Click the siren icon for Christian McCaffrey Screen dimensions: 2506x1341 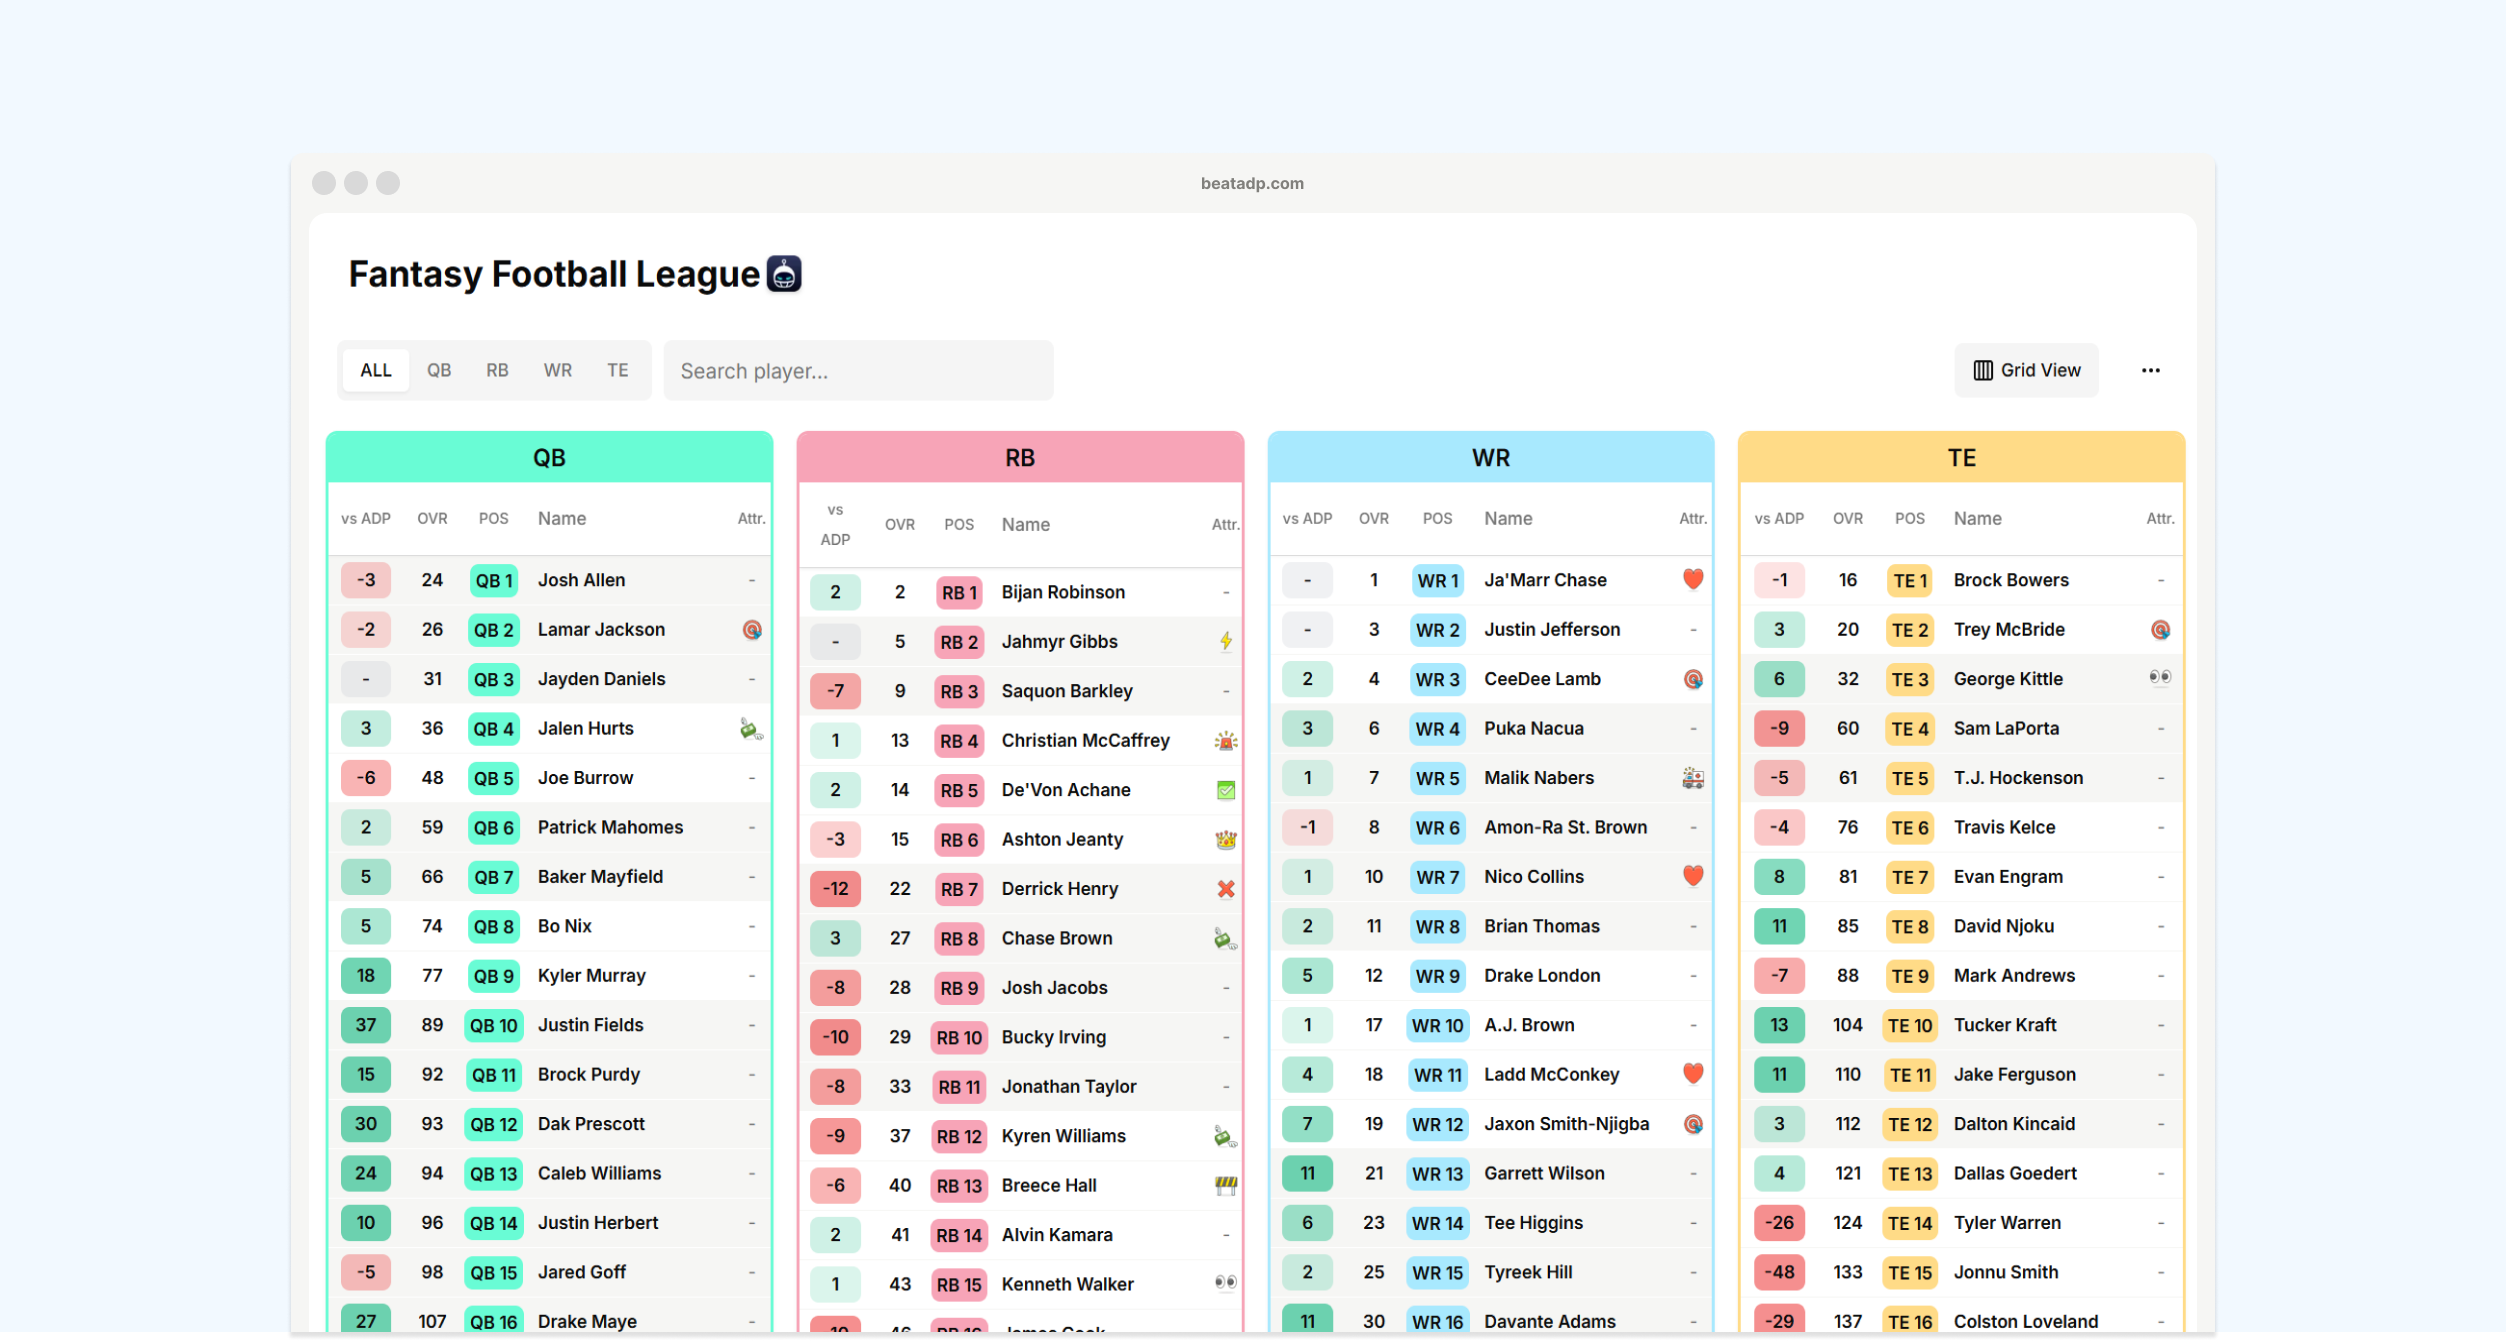coord(1225,741)
